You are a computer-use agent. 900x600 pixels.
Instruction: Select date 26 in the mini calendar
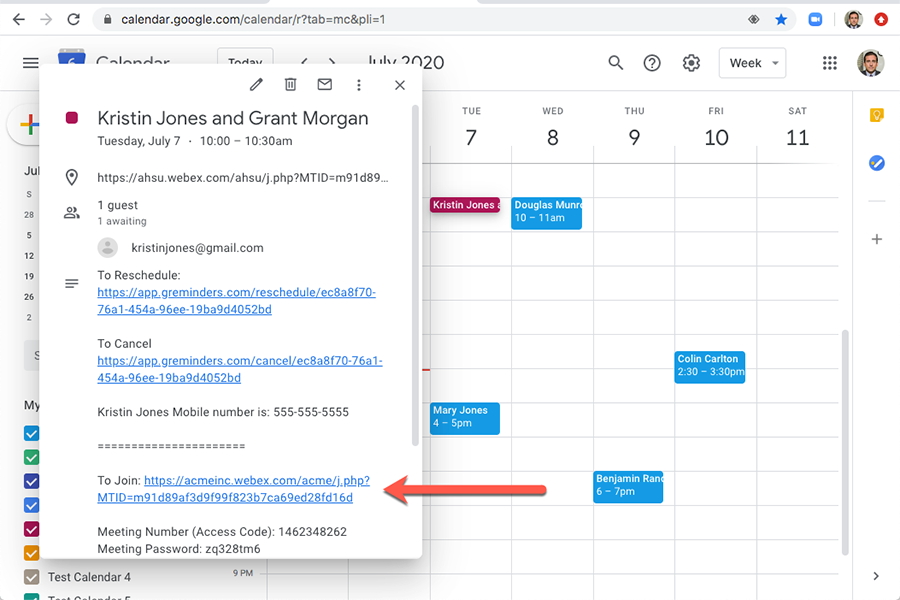[29, 297]
